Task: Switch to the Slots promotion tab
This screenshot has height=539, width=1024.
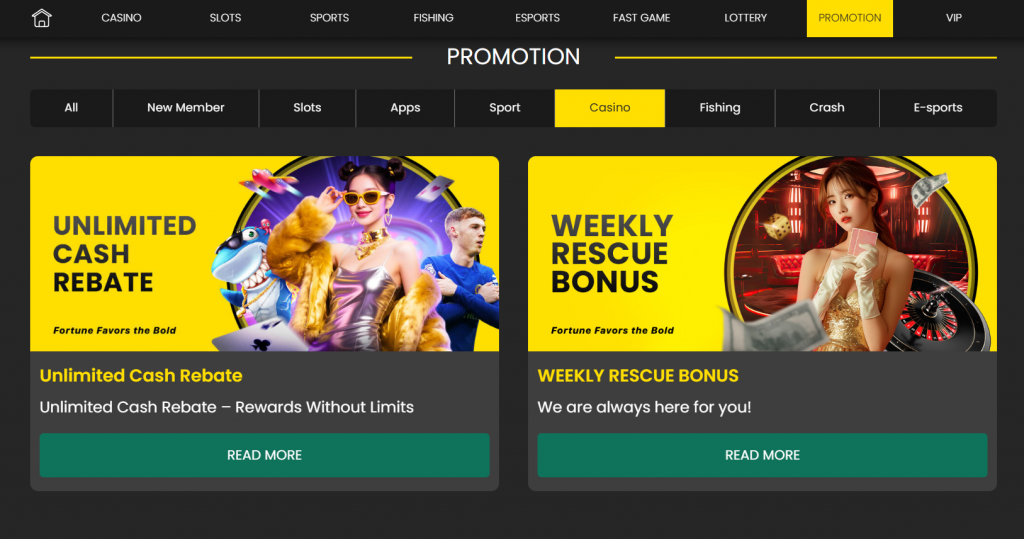Action: (307, 108)
